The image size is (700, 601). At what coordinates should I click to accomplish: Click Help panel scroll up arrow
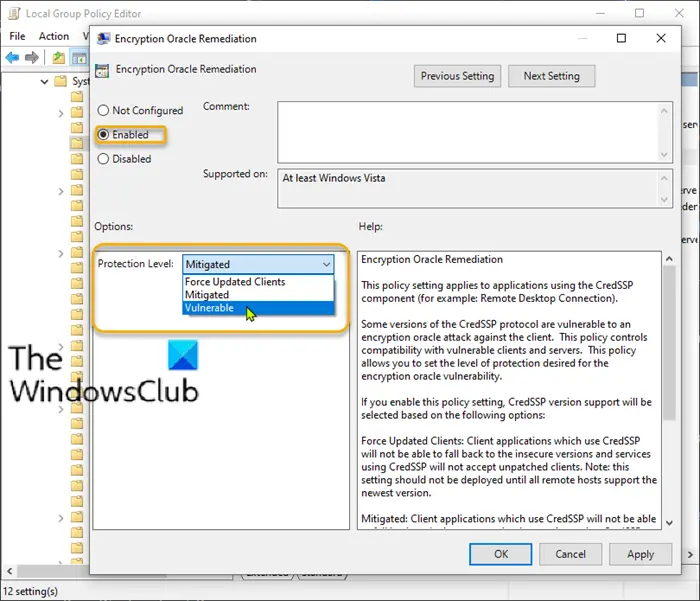coord(669,259)
